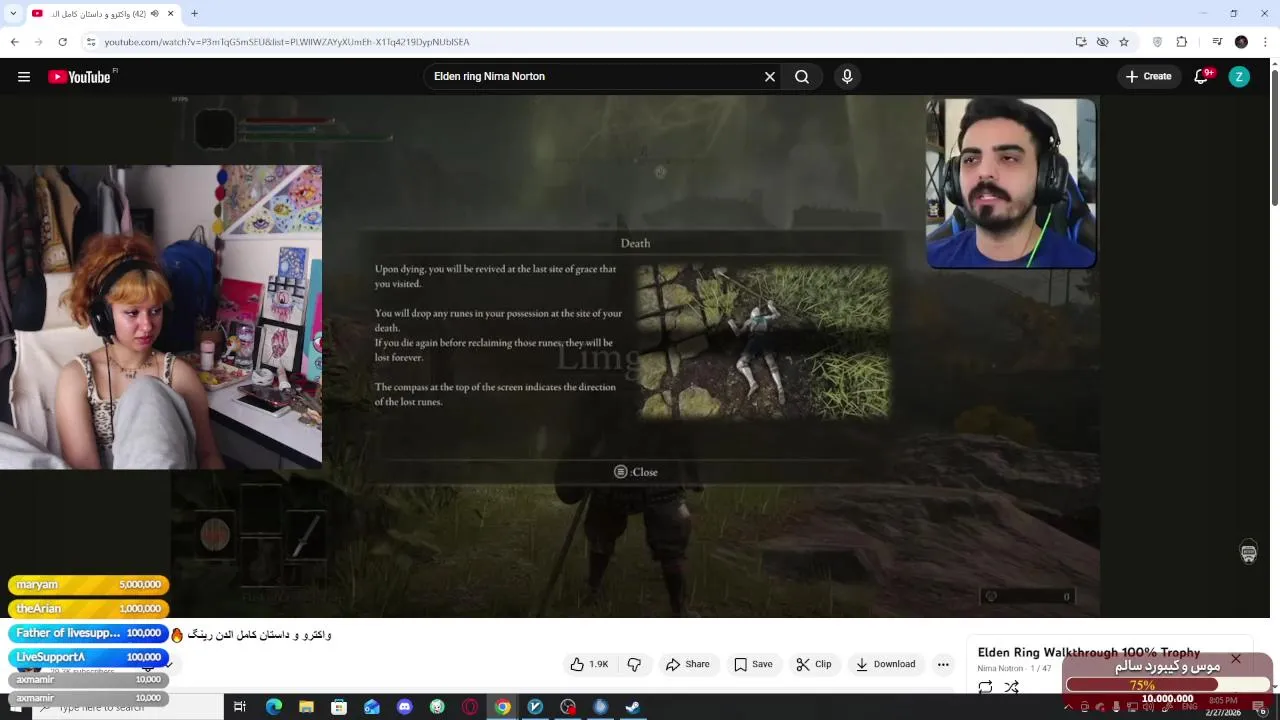1280x720 pixels.
Task: Click the Windows taskbar search box
Action: point(128,707)
